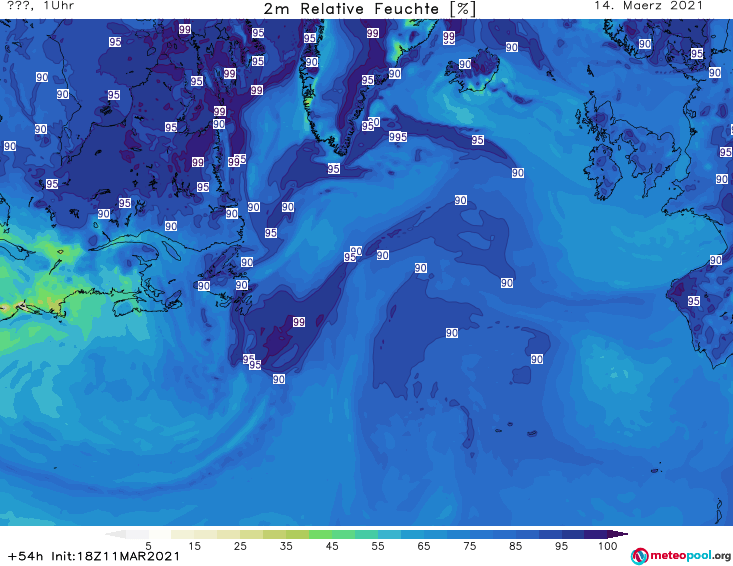Click the meteopool.org logo

pyautogui.click(x=681, y=556)
